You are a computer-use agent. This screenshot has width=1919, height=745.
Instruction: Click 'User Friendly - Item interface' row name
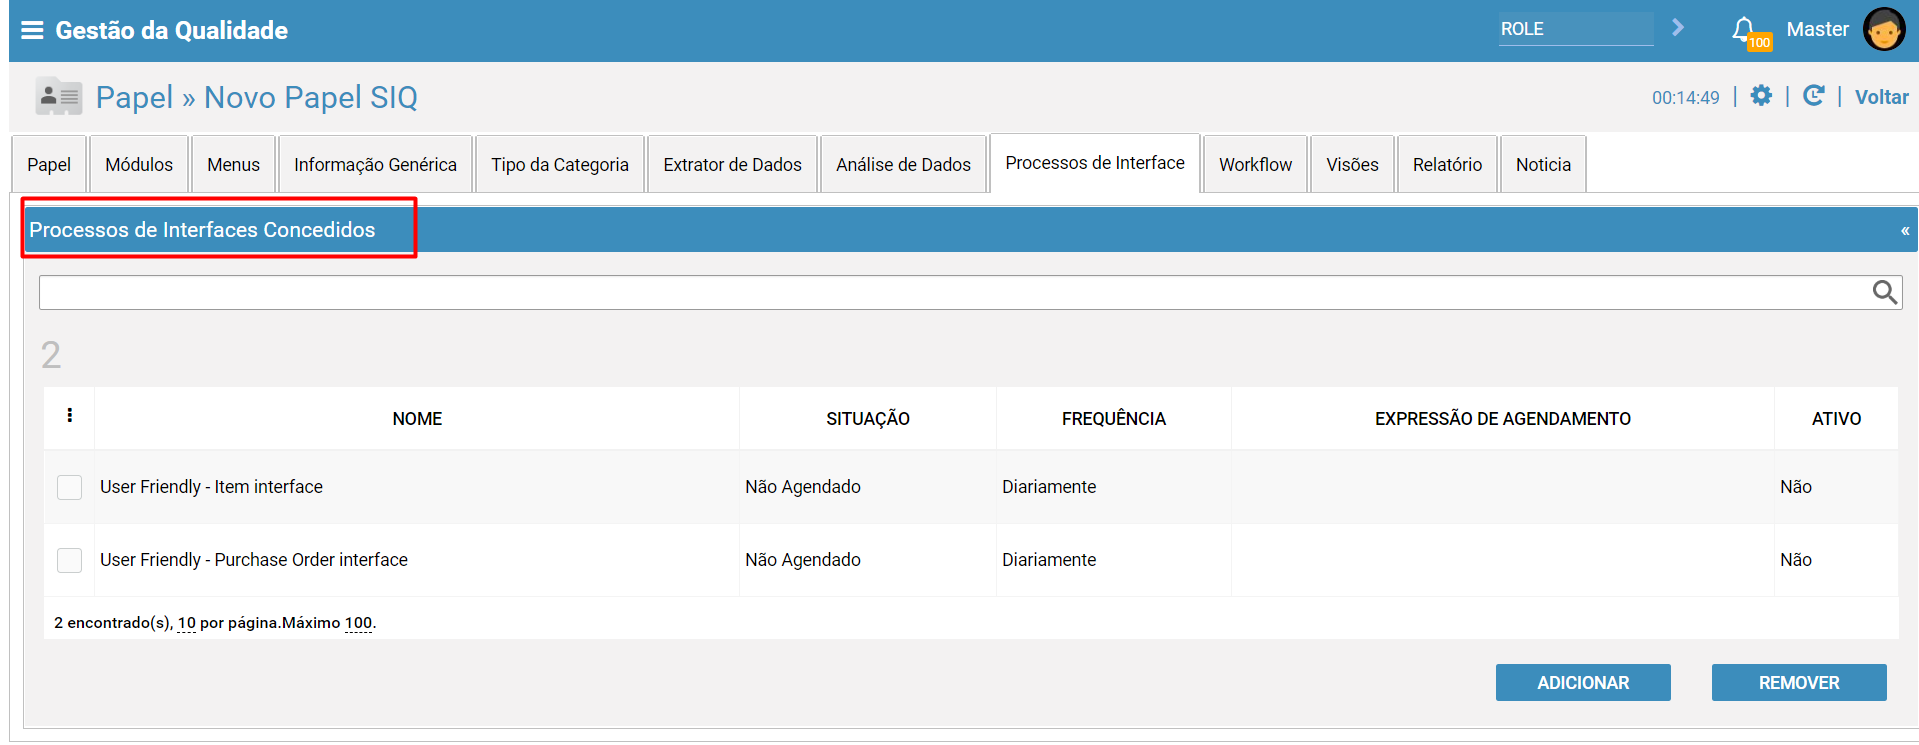click(211, 487)
